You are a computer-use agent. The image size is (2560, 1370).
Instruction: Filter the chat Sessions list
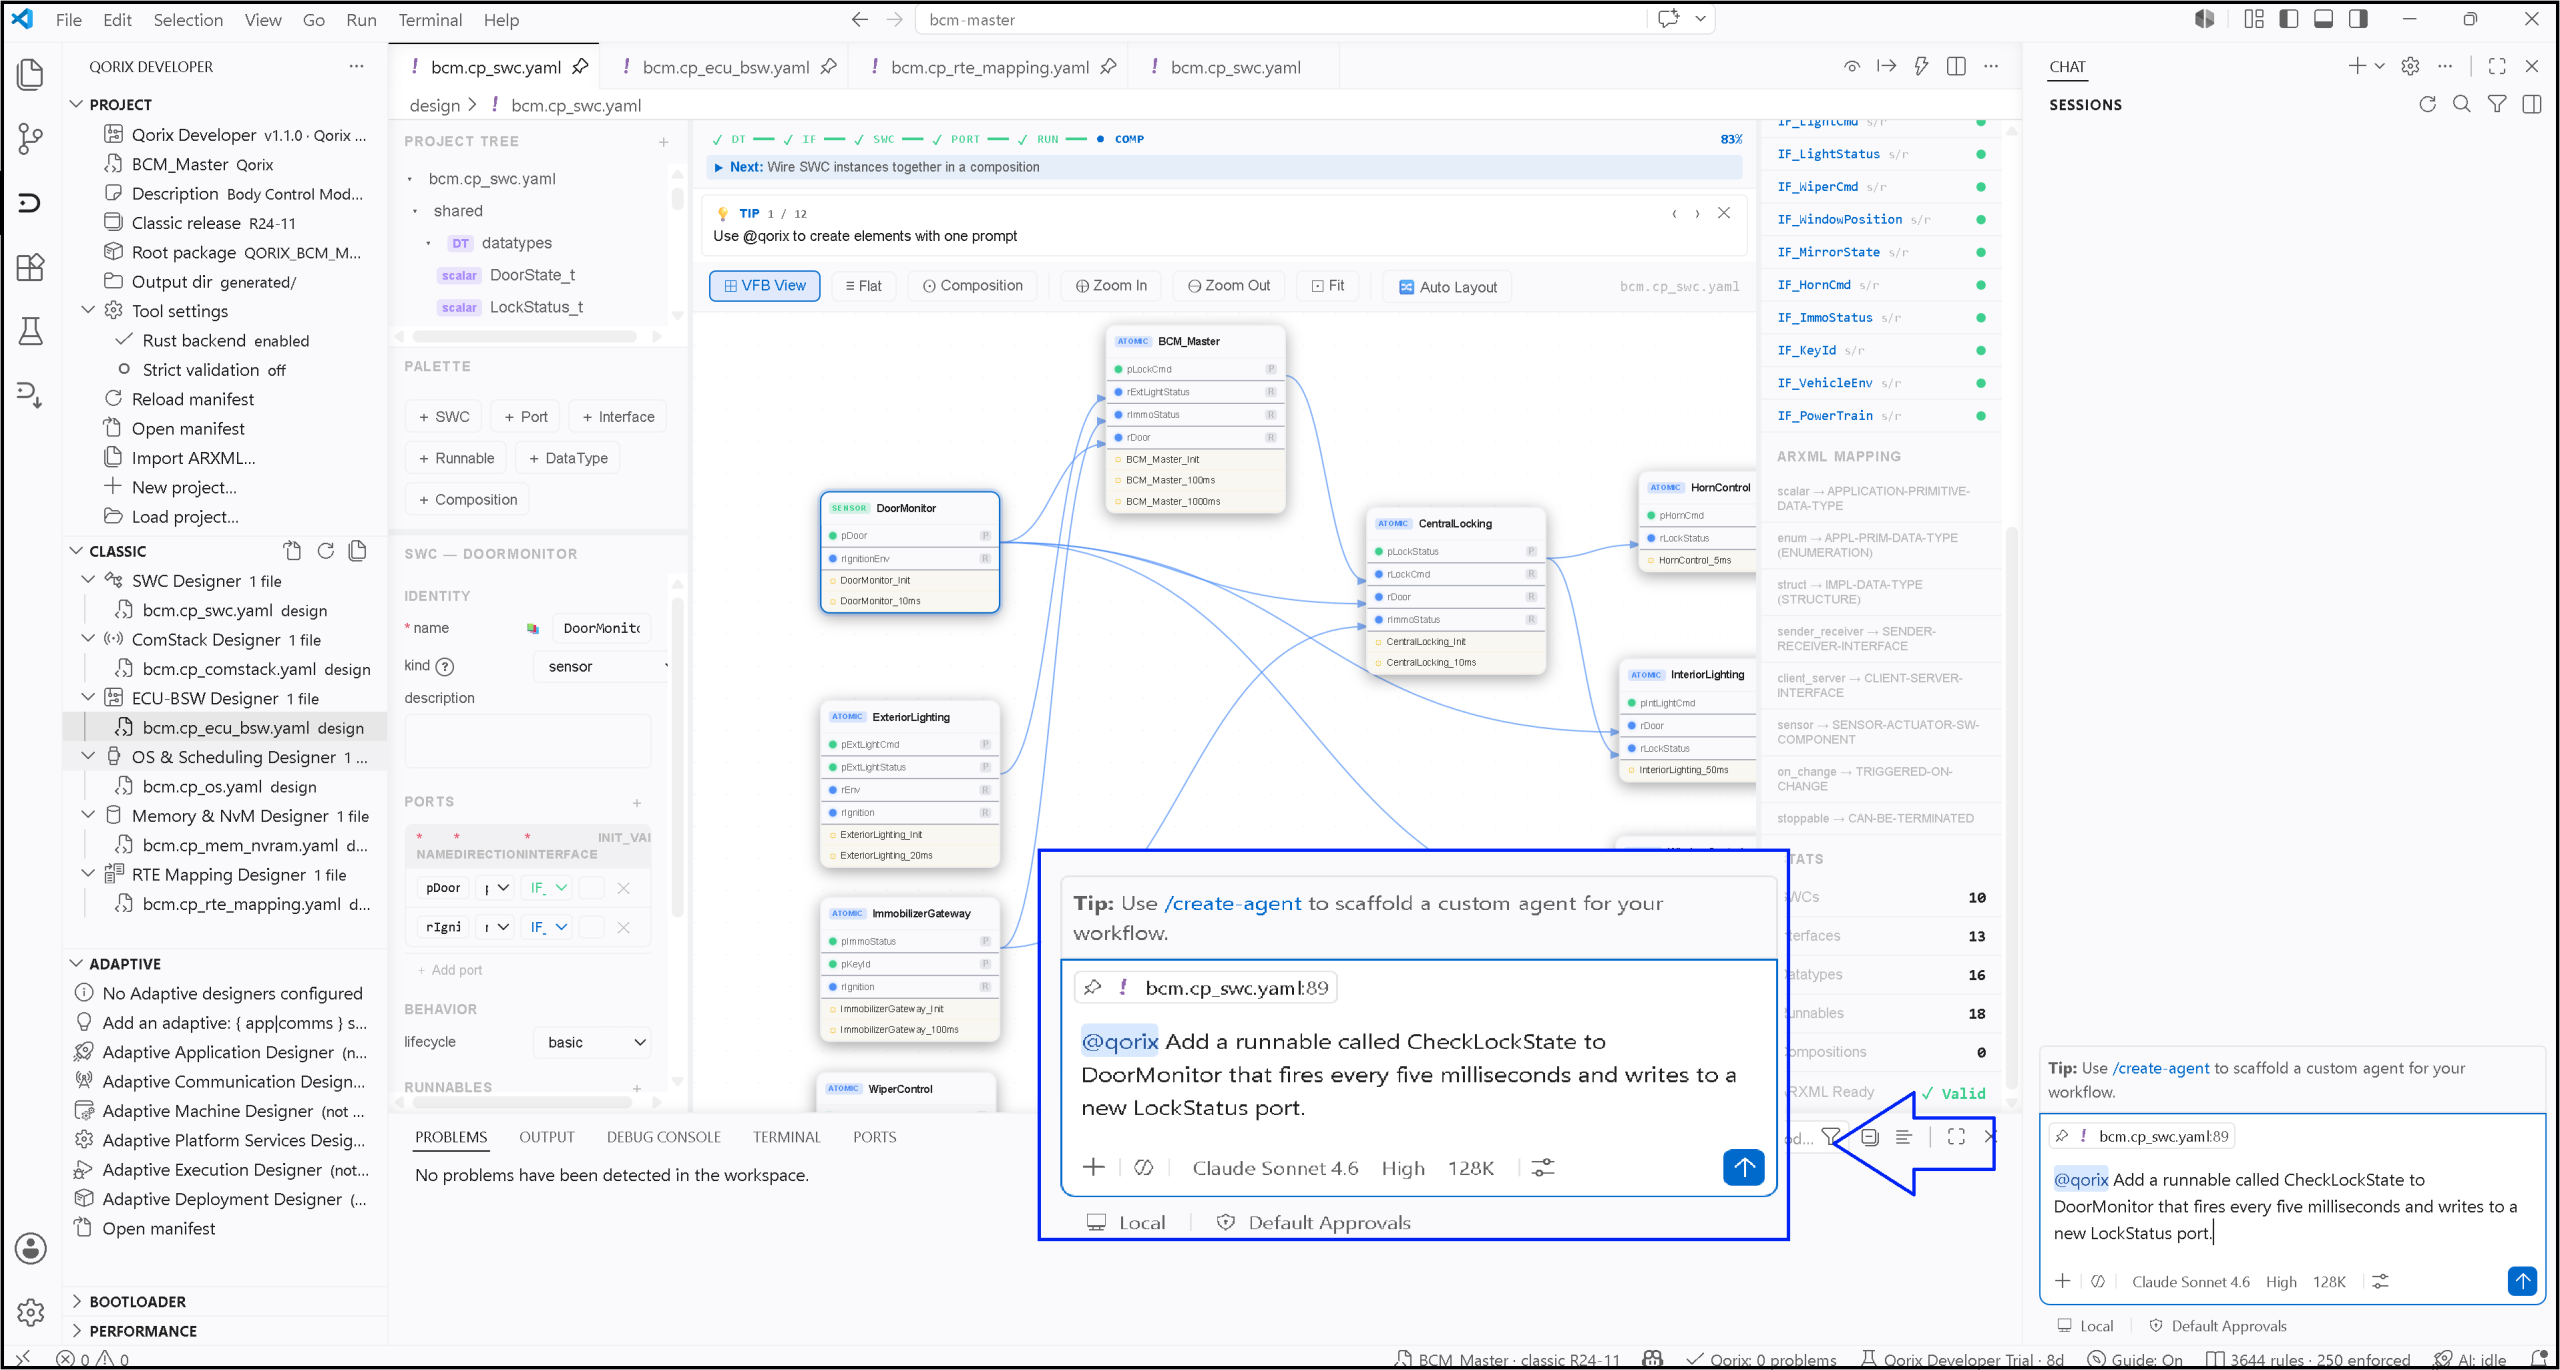pos(2497,104)
